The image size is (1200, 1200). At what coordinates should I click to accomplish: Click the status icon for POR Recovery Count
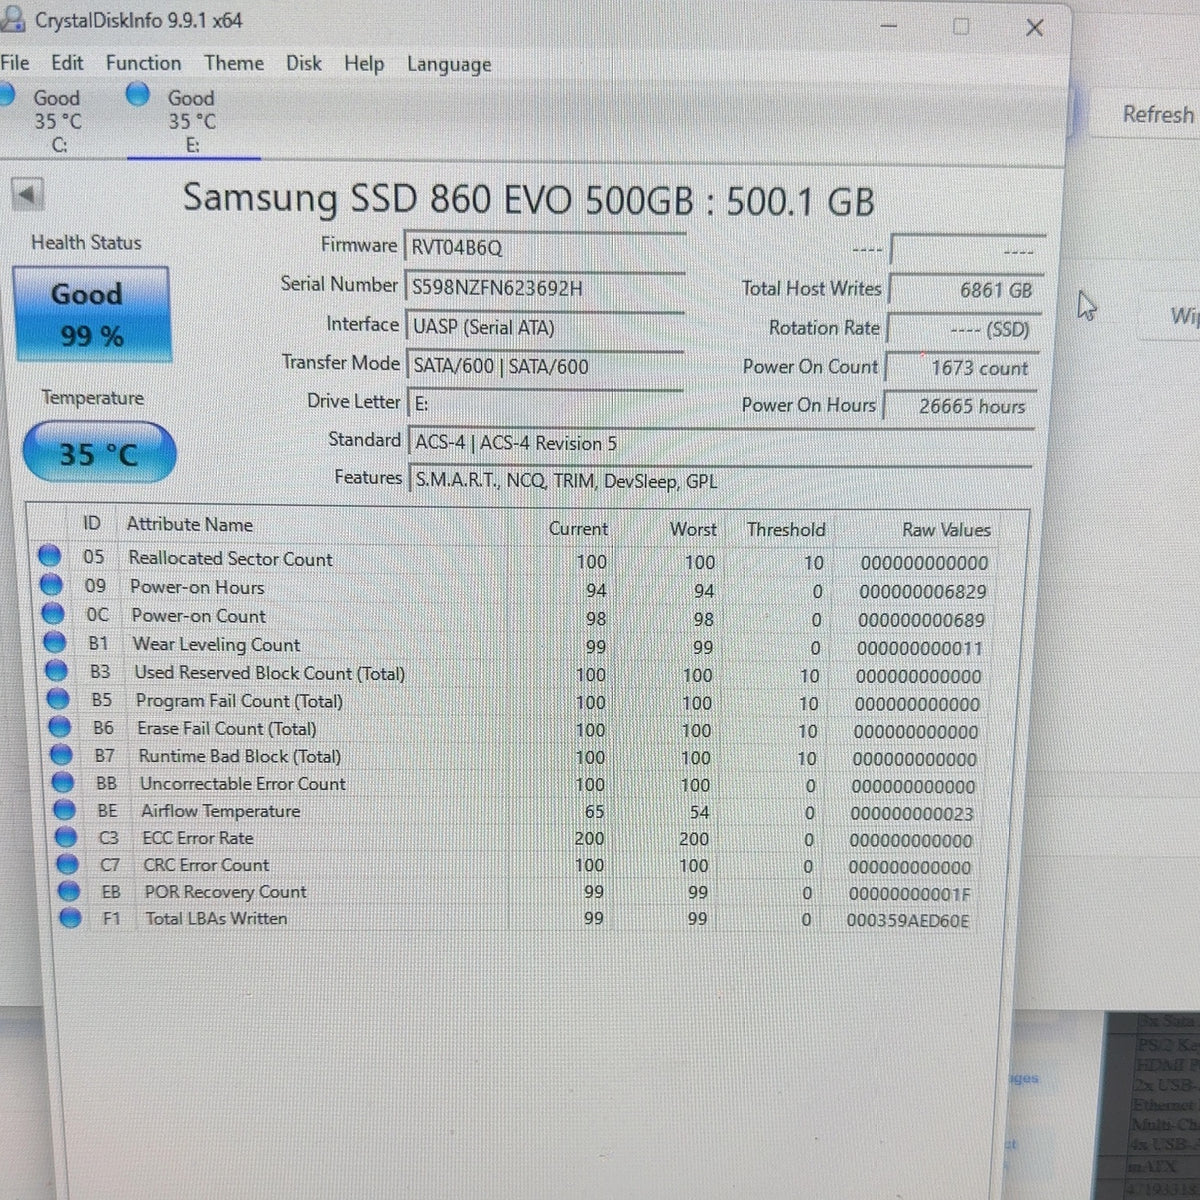[69, 890]
